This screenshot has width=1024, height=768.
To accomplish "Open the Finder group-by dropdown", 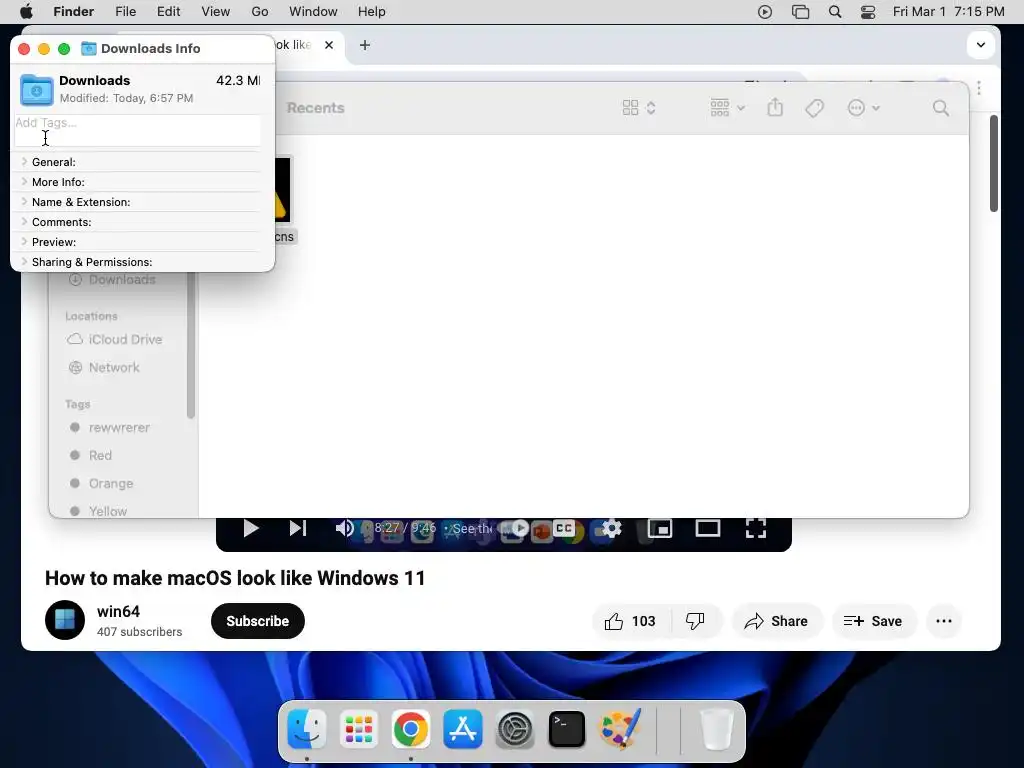I will click(x=727, y=108).
